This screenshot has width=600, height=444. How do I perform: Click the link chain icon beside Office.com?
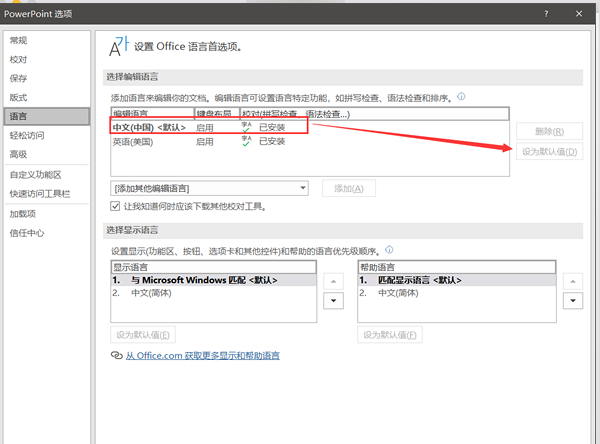[116, 355]
